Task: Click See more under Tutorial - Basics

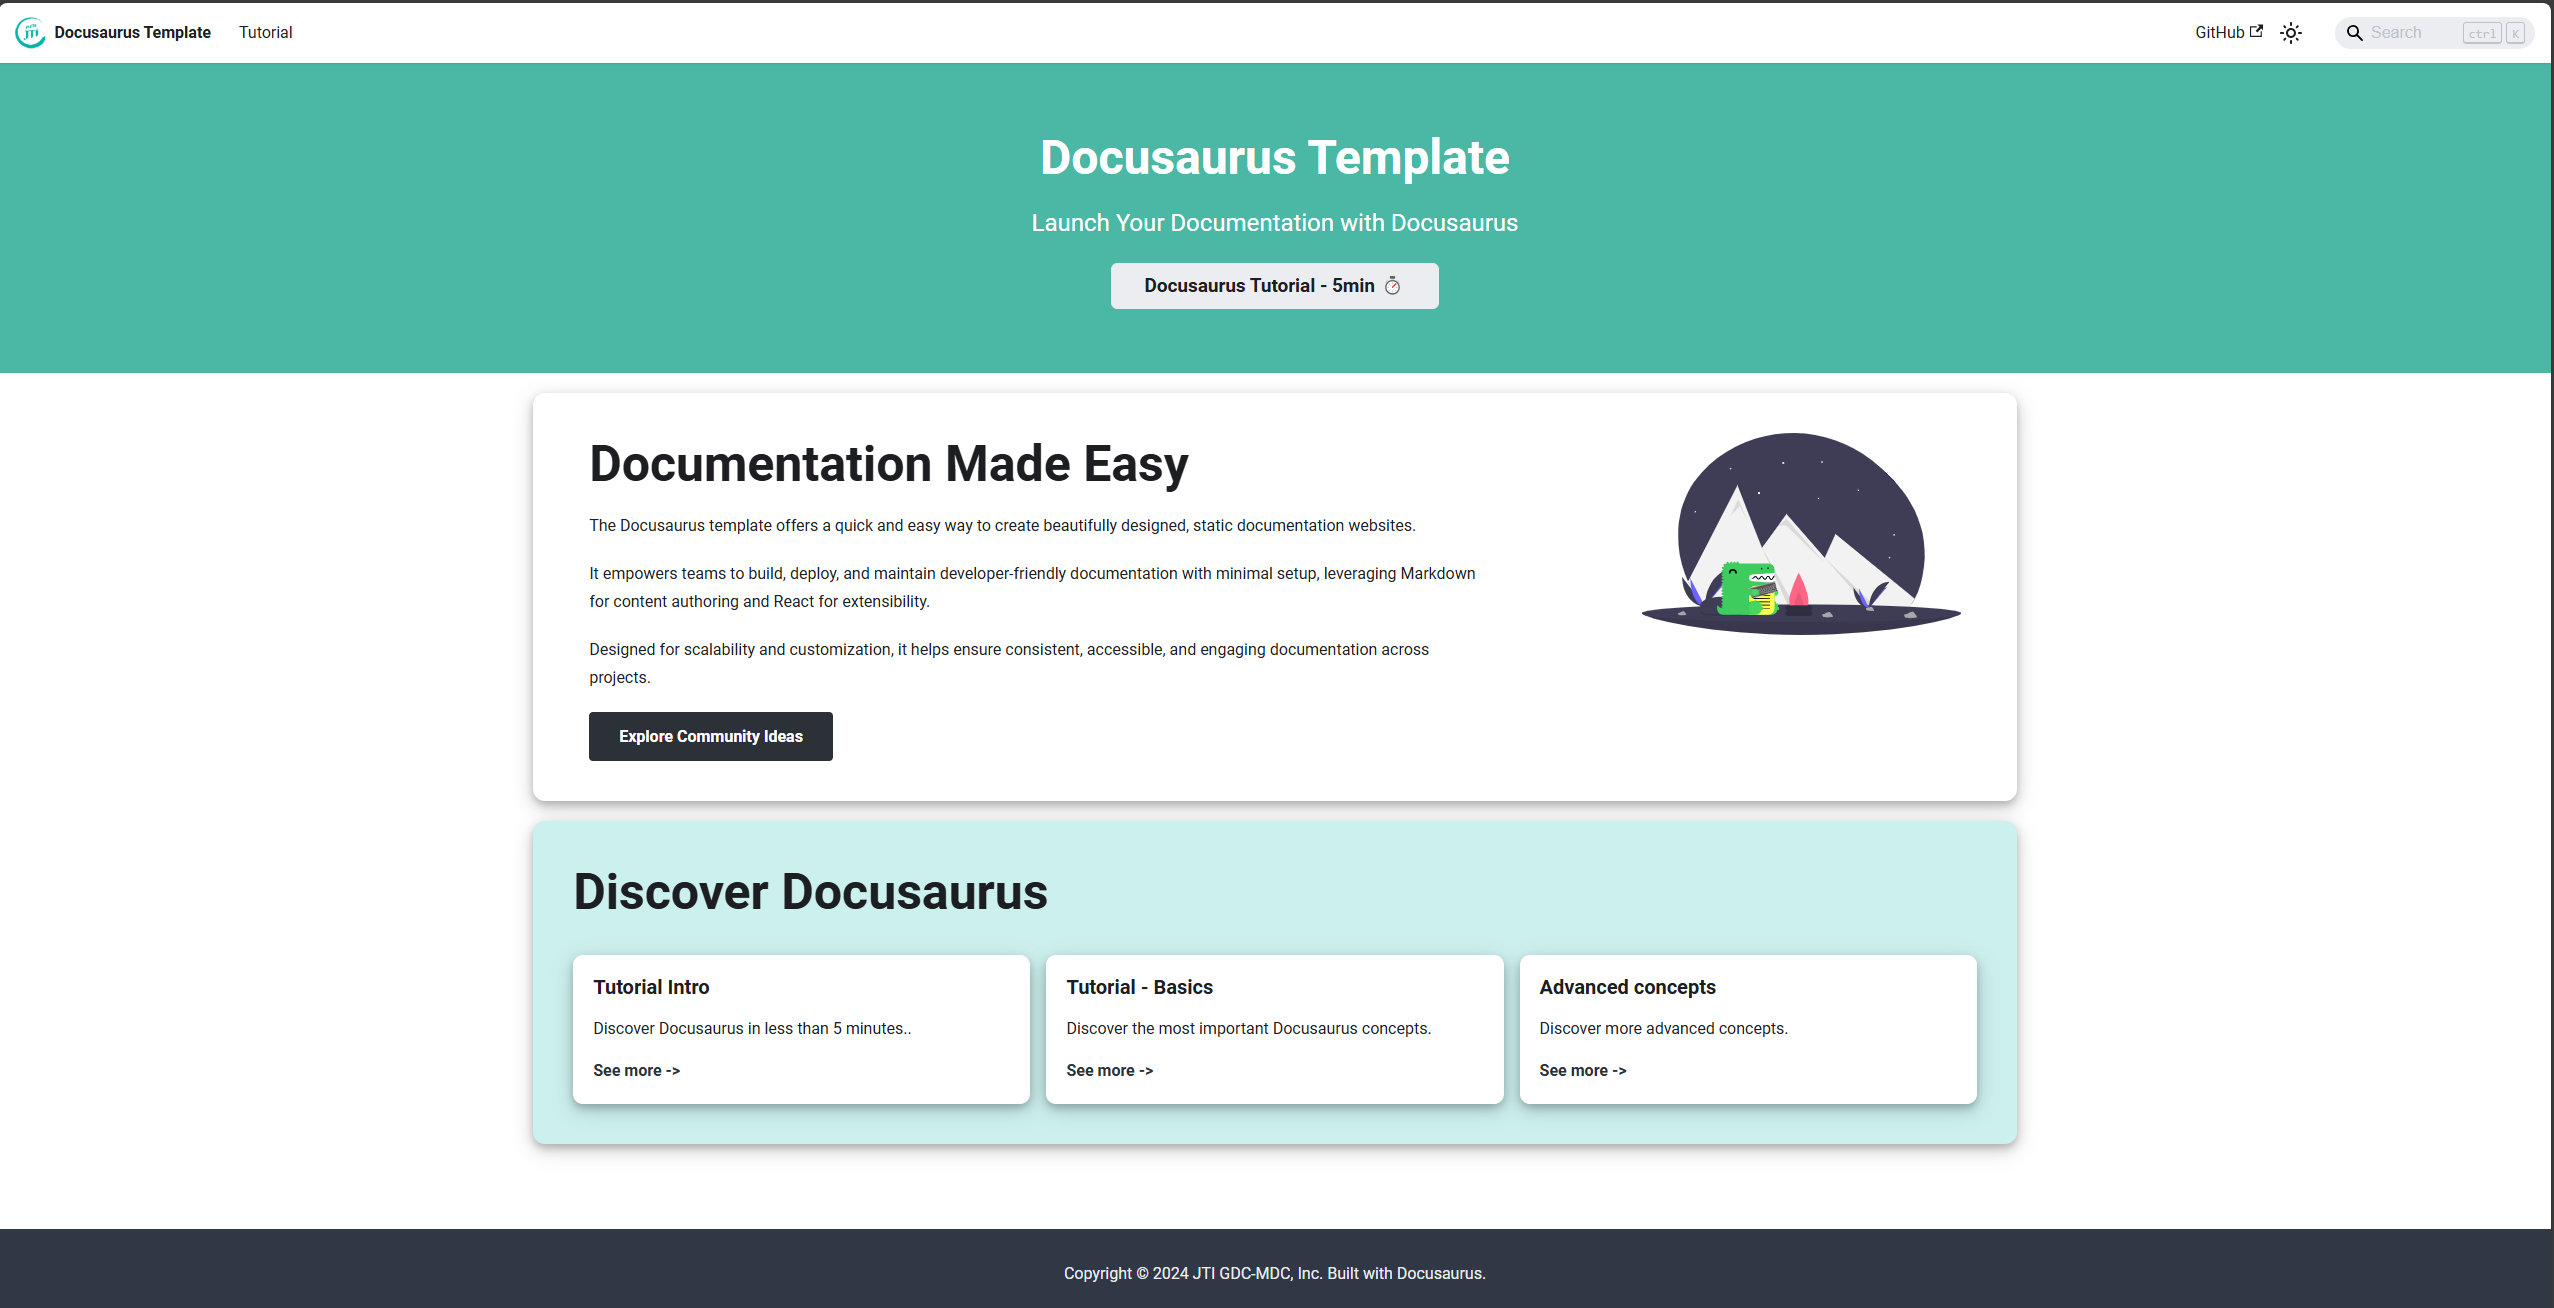Action: pyautogui.click(x=1109, y=1070)
